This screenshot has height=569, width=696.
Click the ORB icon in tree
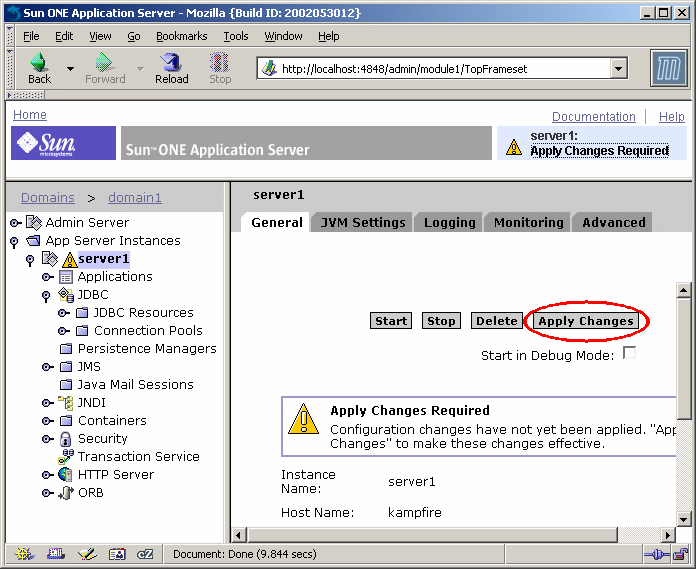(x=66, y=493)
